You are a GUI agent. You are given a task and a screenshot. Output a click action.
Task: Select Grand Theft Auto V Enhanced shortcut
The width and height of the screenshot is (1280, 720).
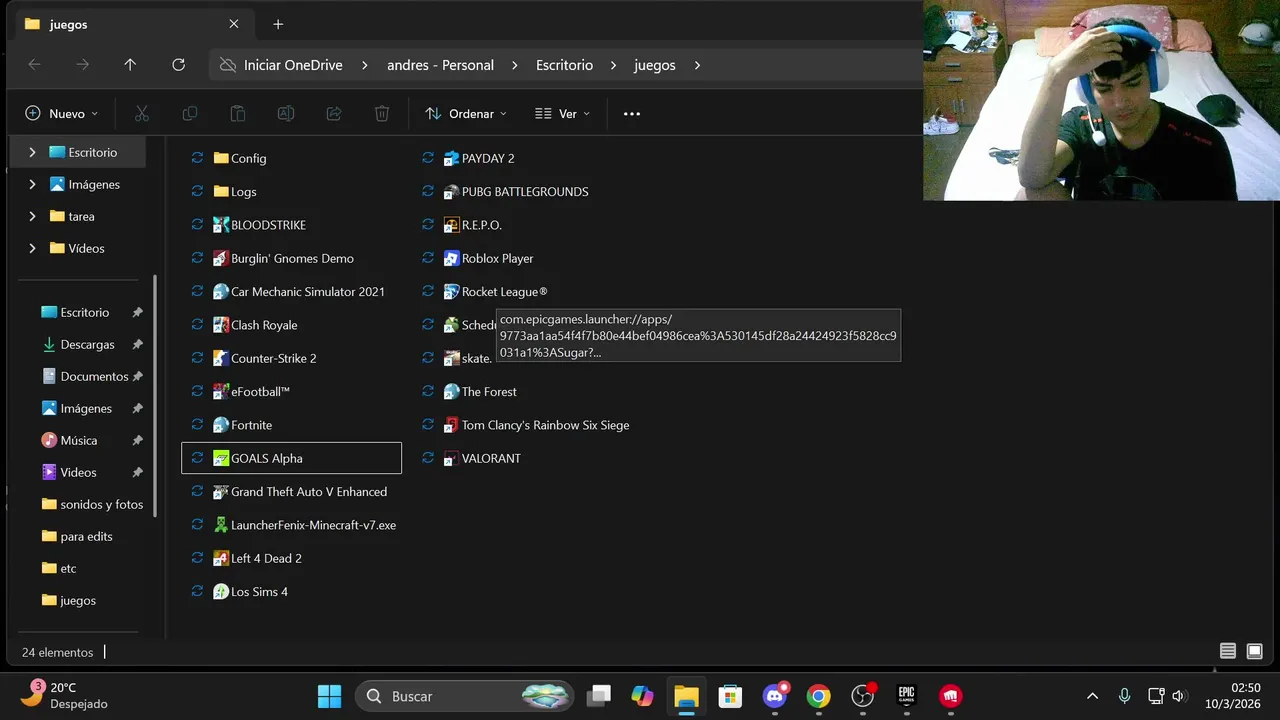300,492
